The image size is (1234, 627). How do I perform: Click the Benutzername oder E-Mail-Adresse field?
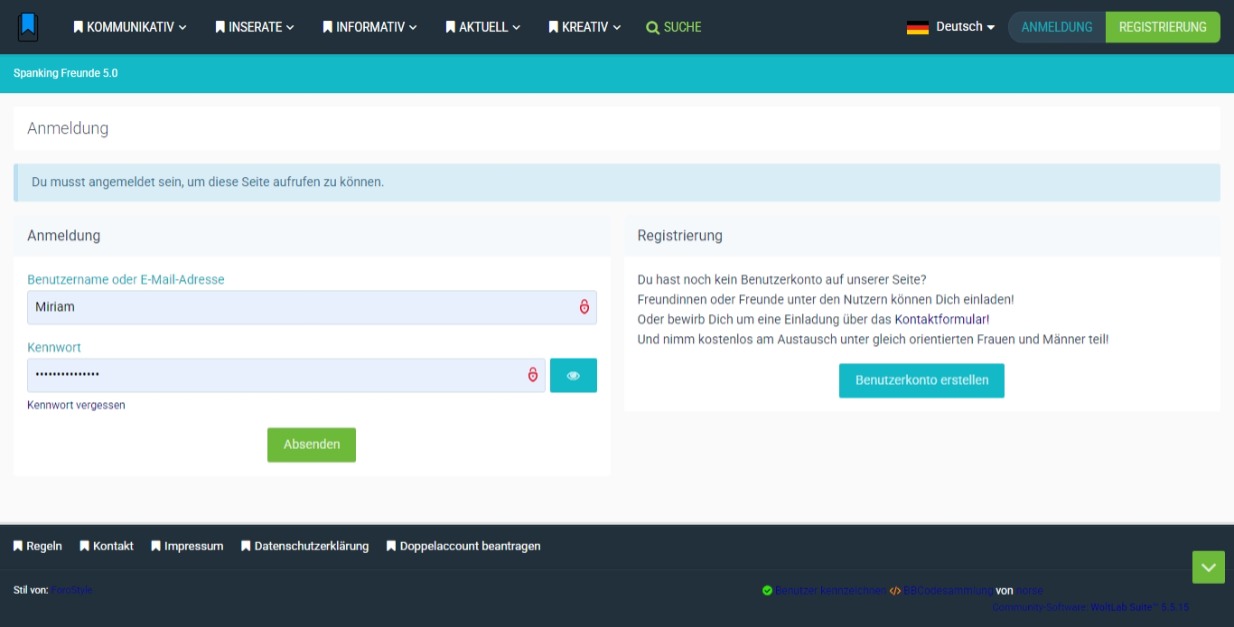pyautogui.click(x=300, y=307)
